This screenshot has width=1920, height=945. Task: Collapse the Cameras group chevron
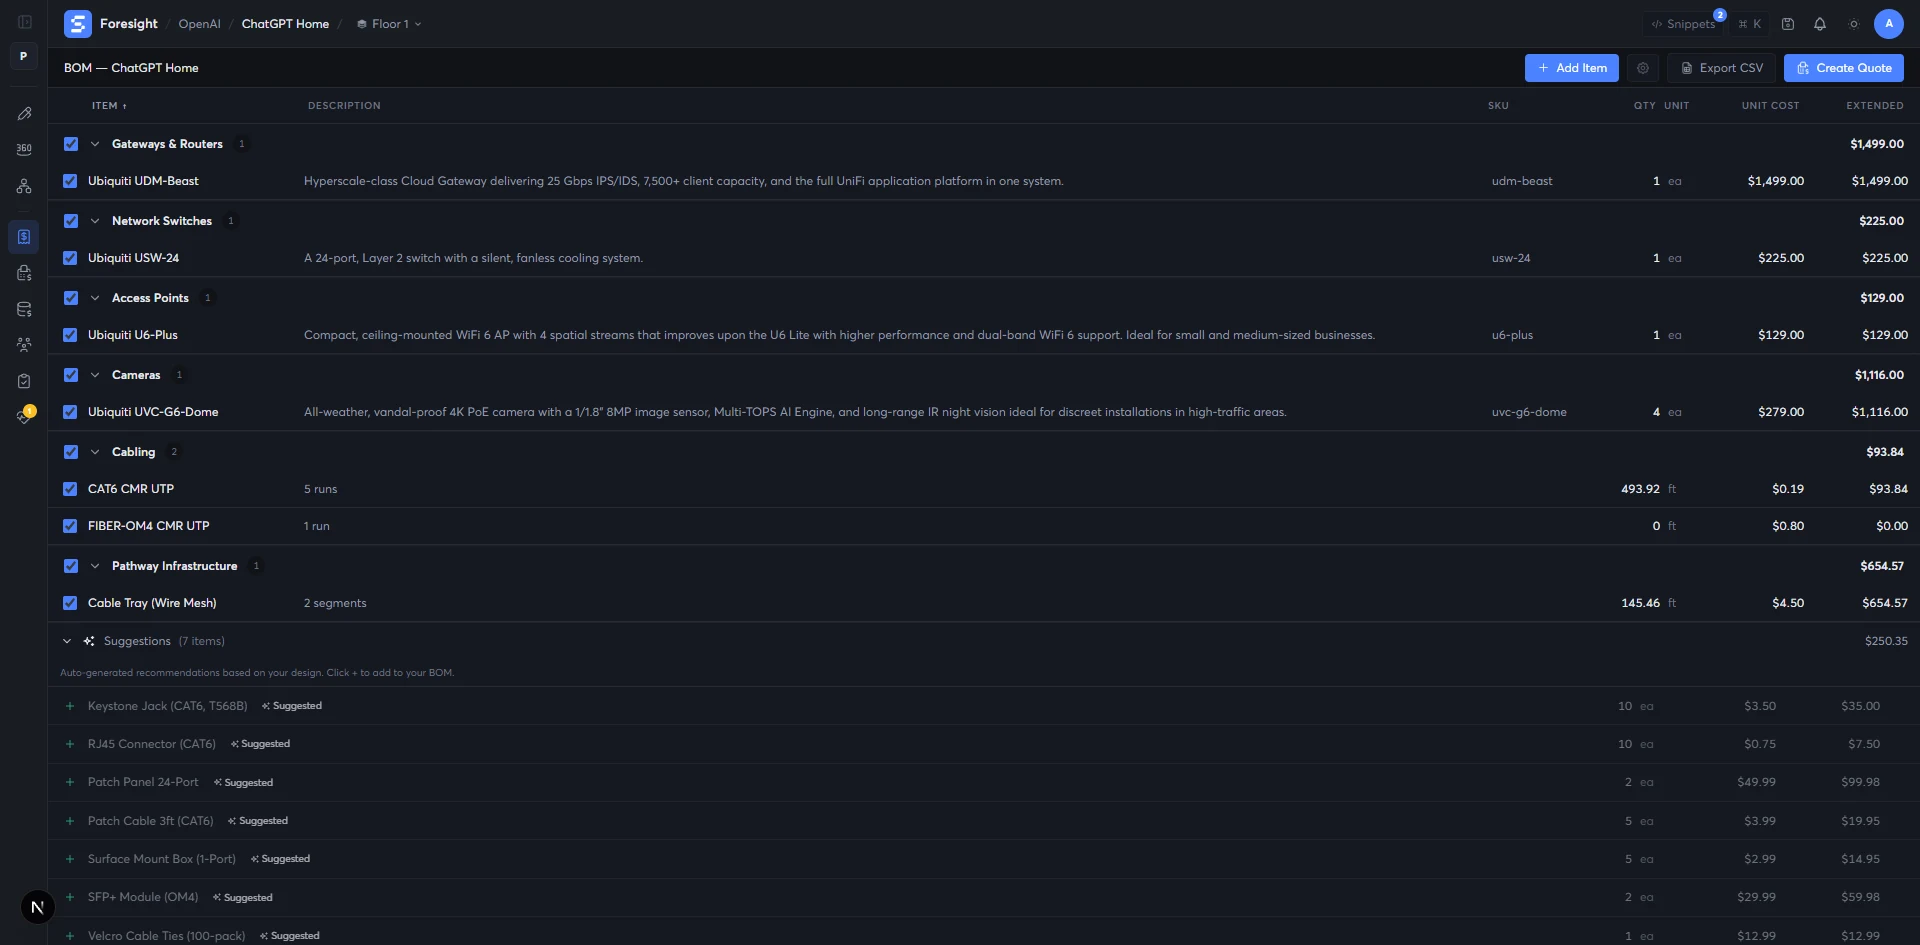point(95,375)
